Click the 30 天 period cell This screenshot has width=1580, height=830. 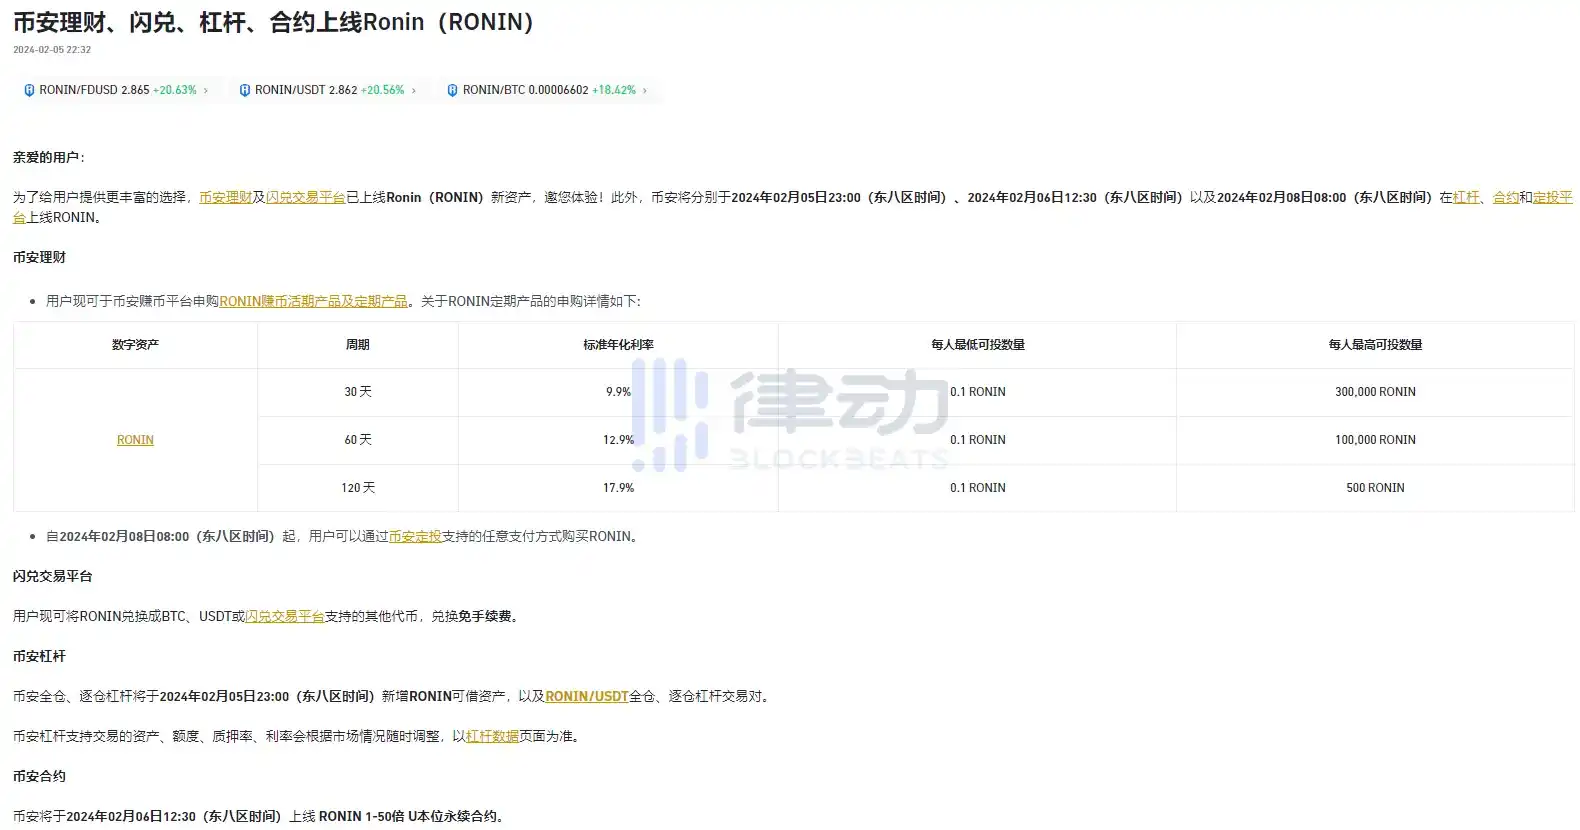(x=358, y=392)
